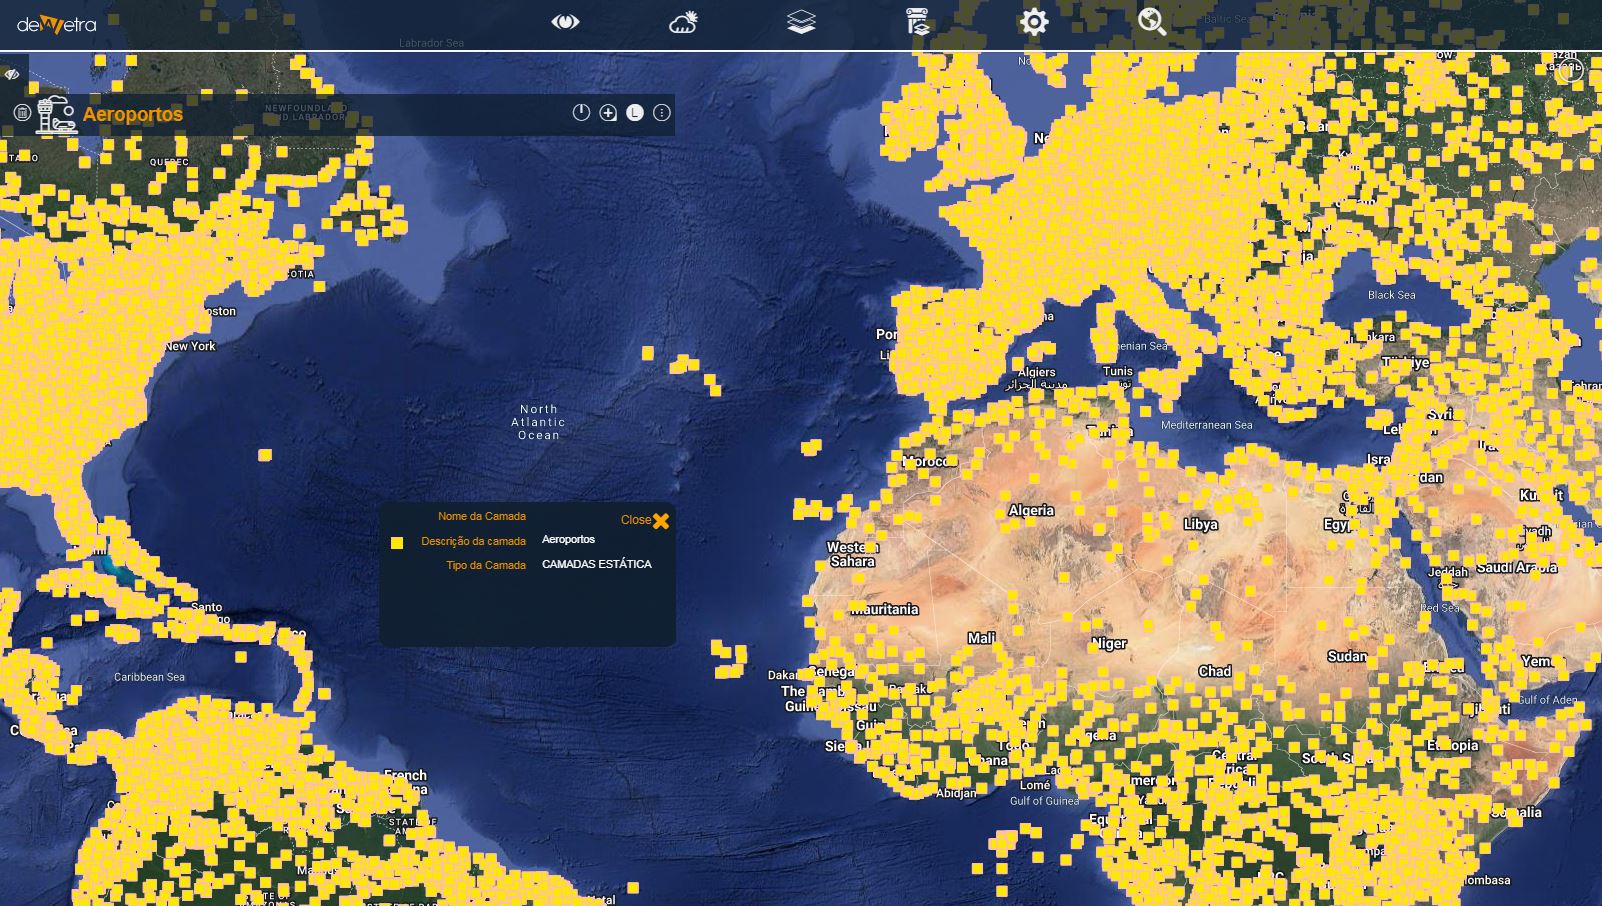Click the 'Sudan' country label
The width and height of the screenshot is (1602, 906).
click(1347, 656)
